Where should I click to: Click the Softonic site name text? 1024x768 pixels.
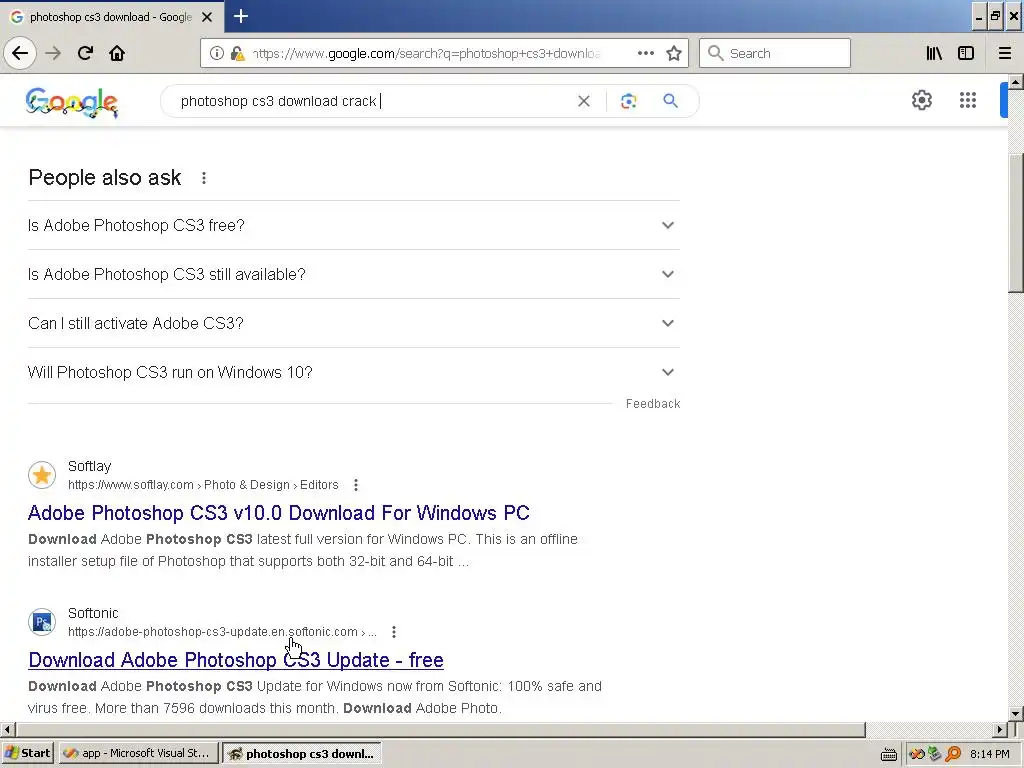click(93, 613)
